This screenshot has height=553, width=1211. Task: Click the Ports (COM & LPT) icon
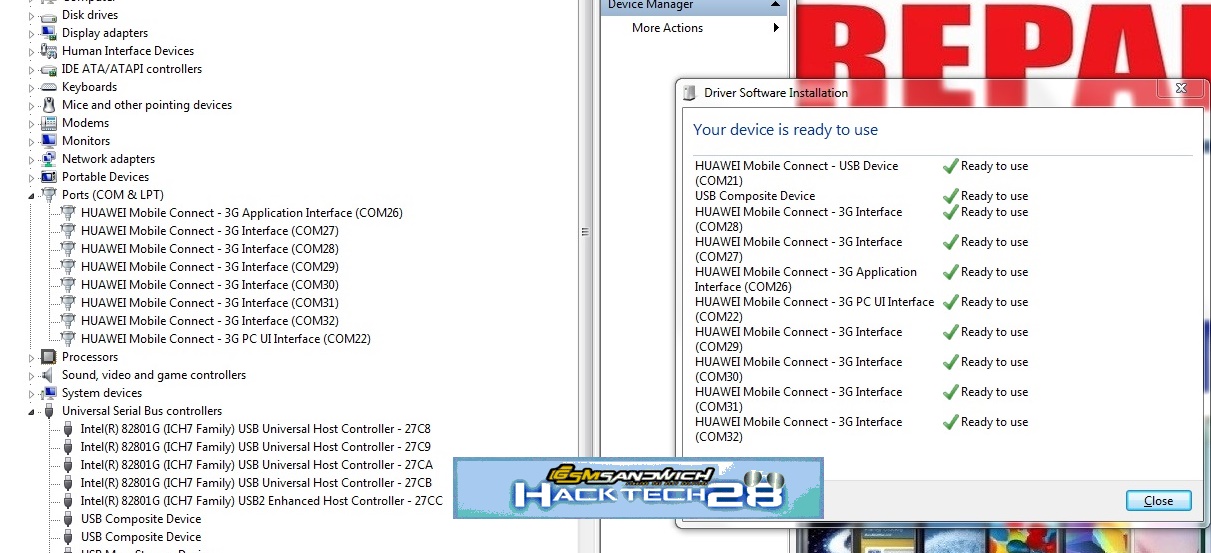pos(48,195)
